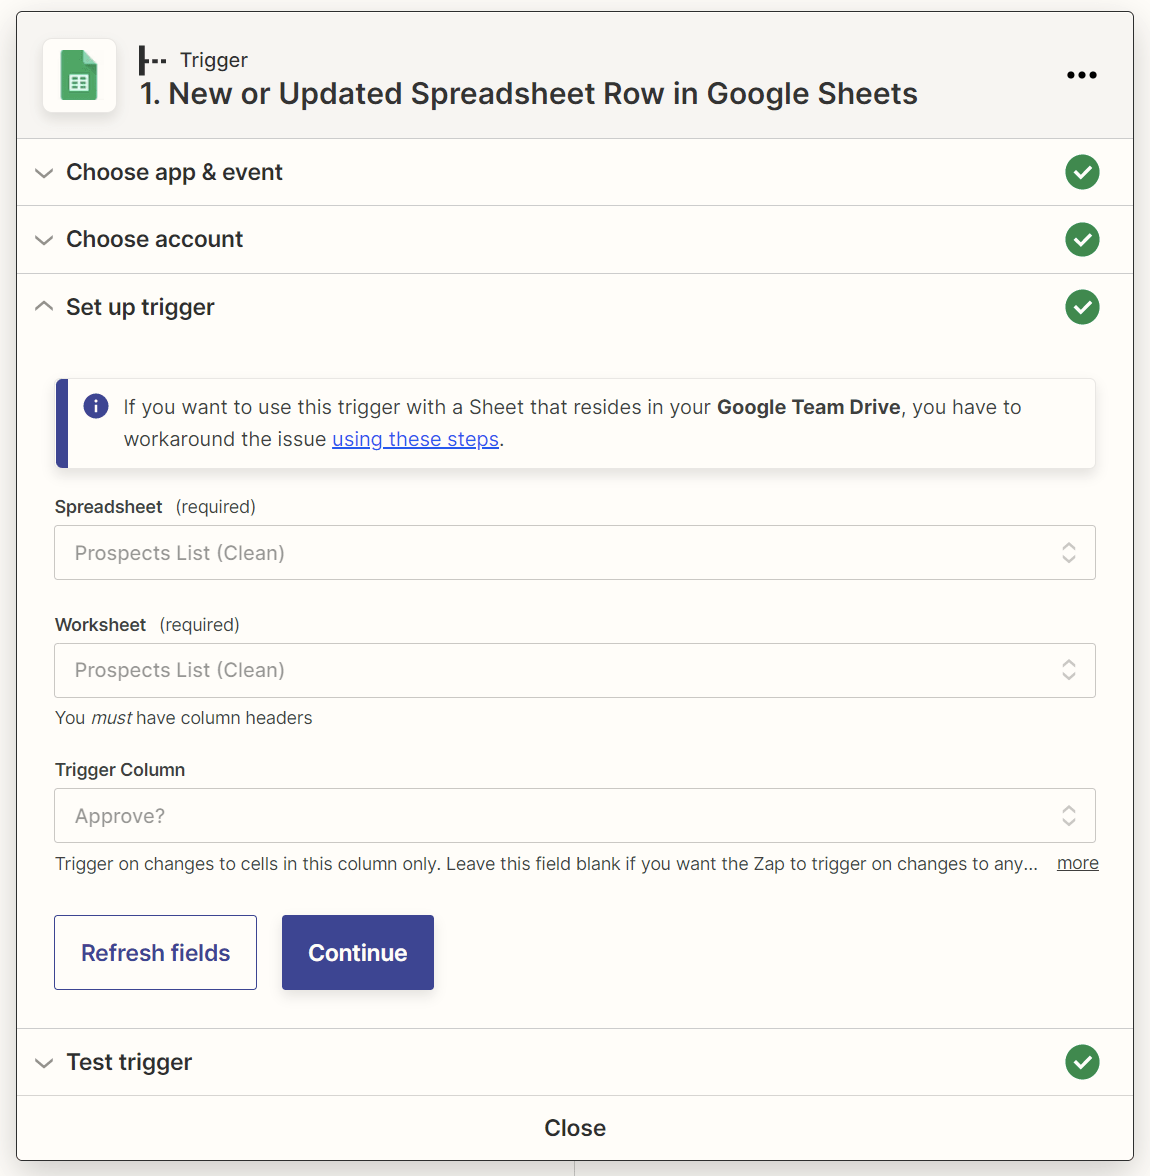1150x1176 pixels.
Task: Expand the Choose account section
Action: [43, 239]
